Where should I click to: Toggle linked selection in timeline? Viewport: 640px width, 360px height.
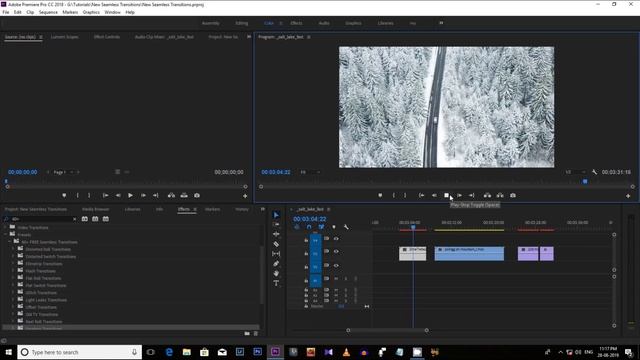[321, 227]
